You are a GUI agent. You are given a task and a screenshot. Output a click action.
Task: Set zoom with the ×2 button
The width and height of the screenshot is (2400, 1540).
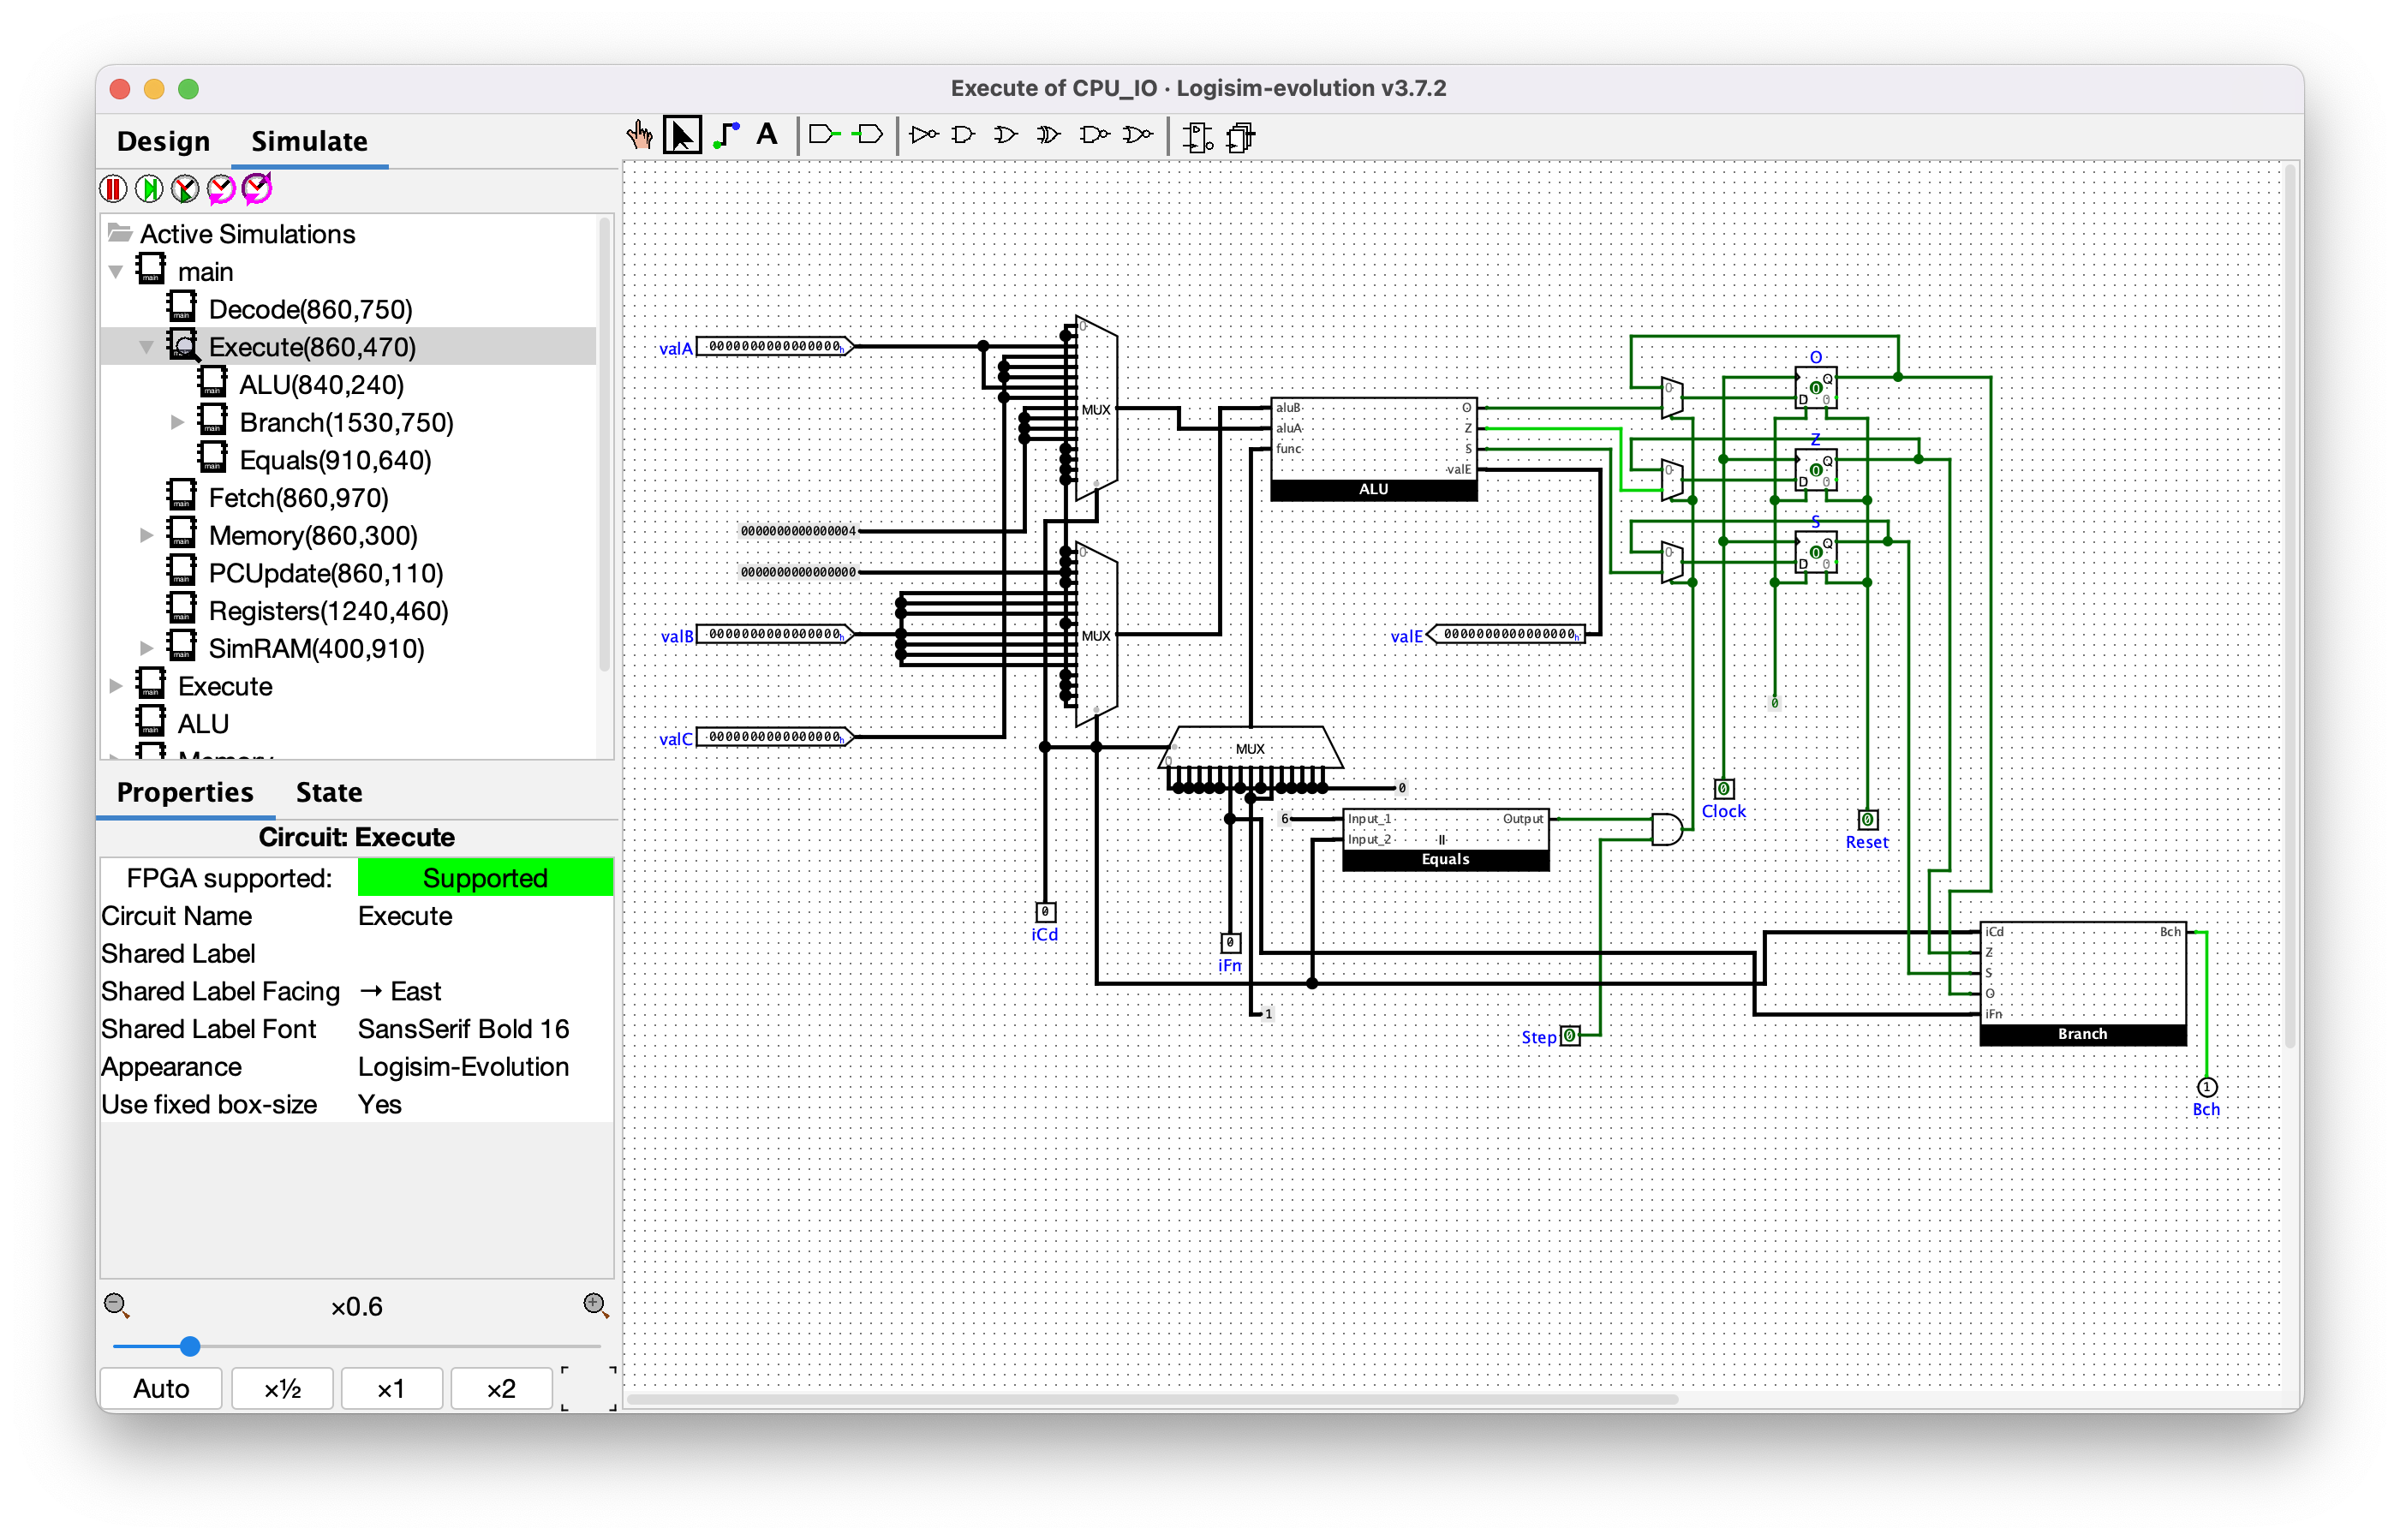[x=501, y=1388]
